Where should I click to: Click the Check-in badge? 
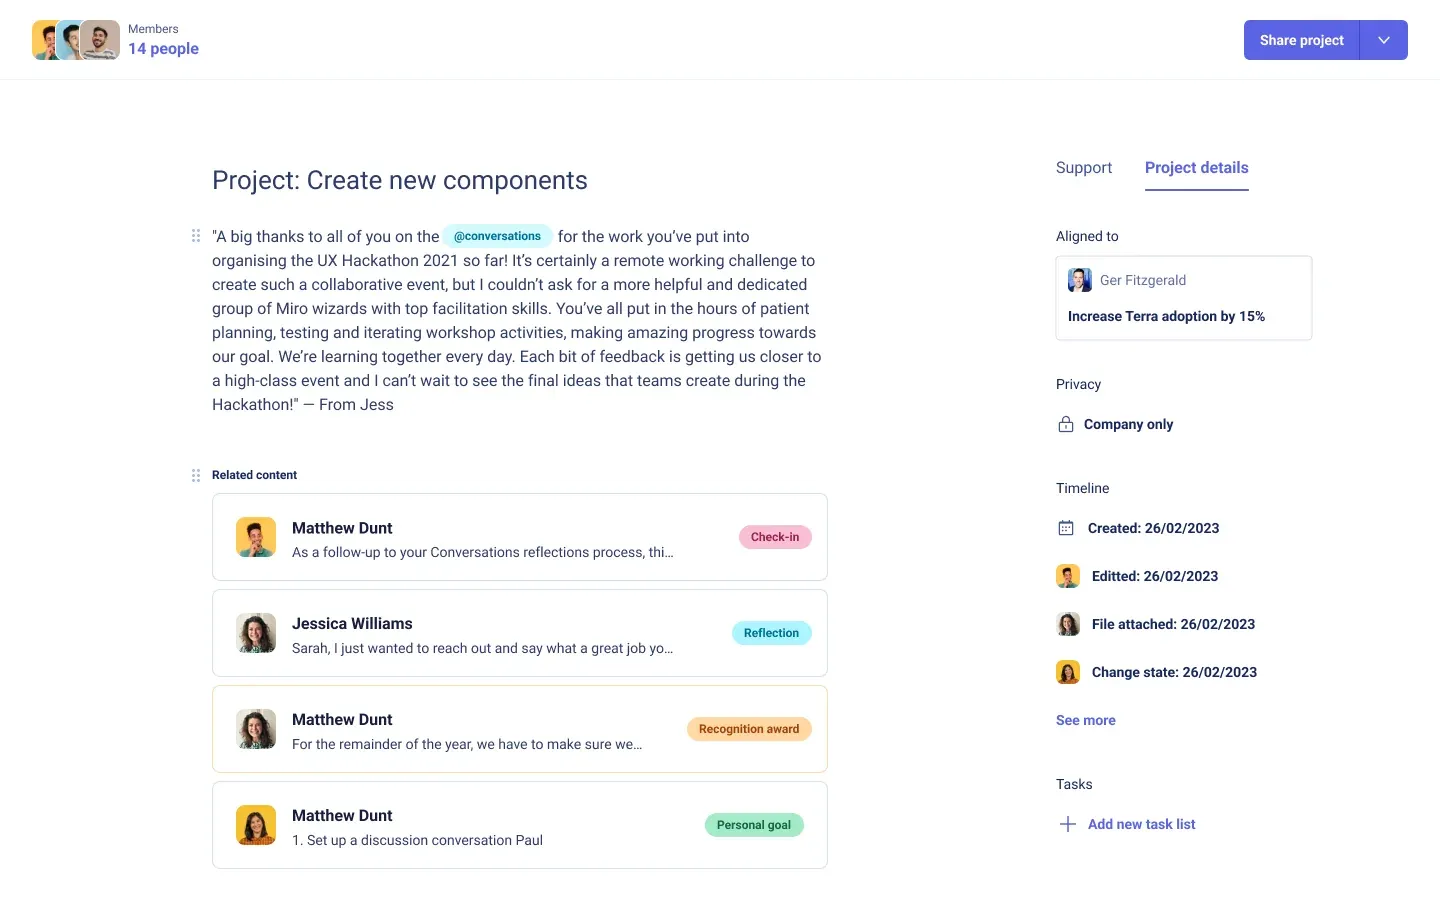pos(775,537)
